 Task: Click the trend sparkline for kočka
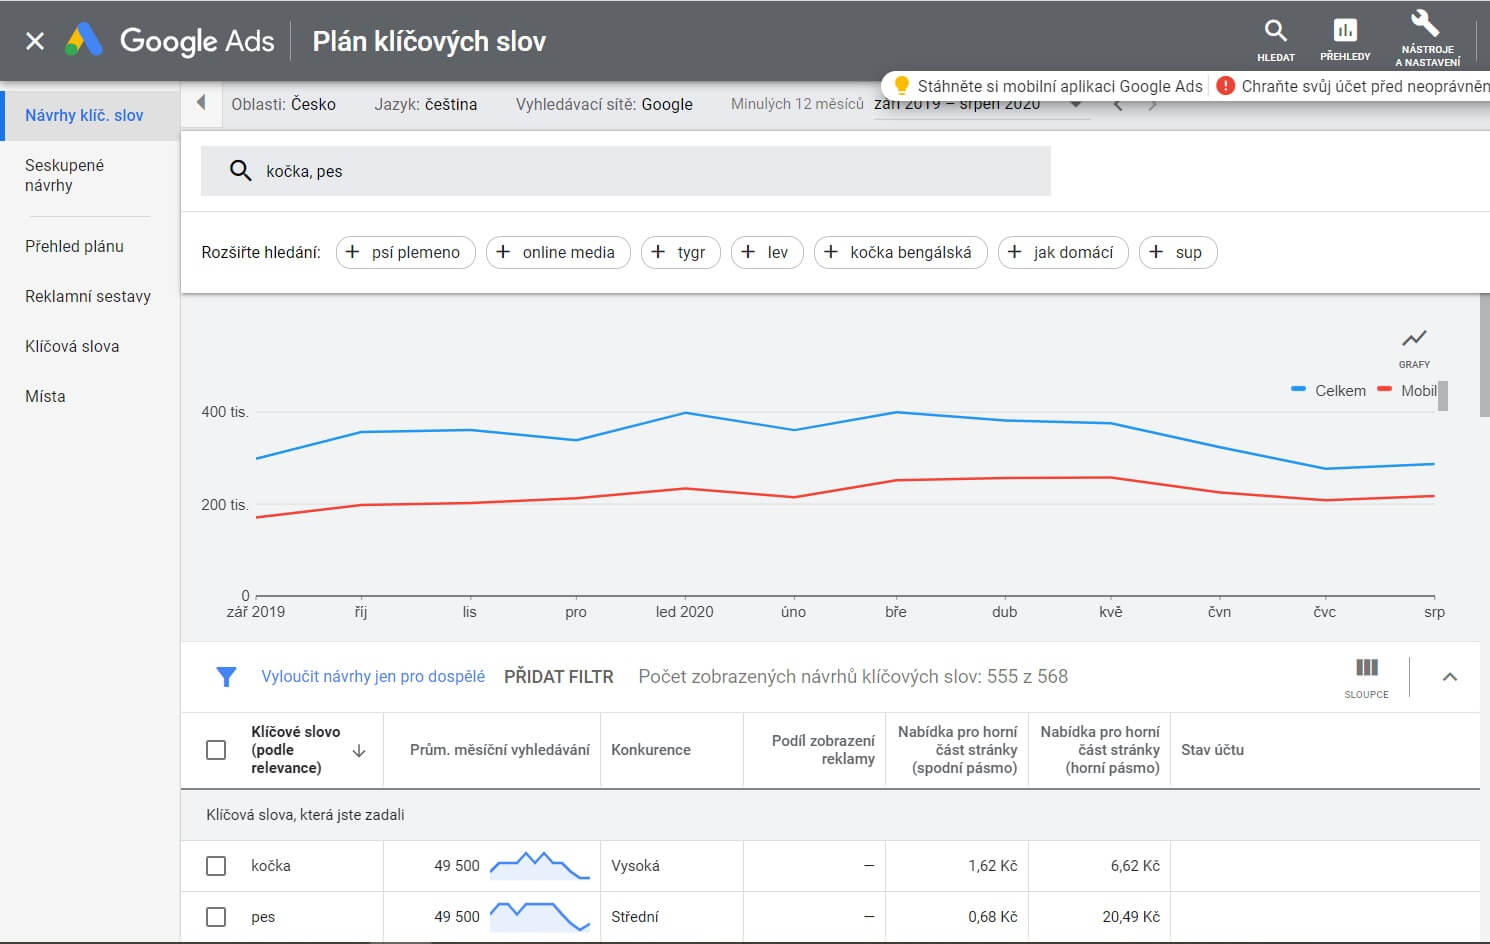pos(540,865)
